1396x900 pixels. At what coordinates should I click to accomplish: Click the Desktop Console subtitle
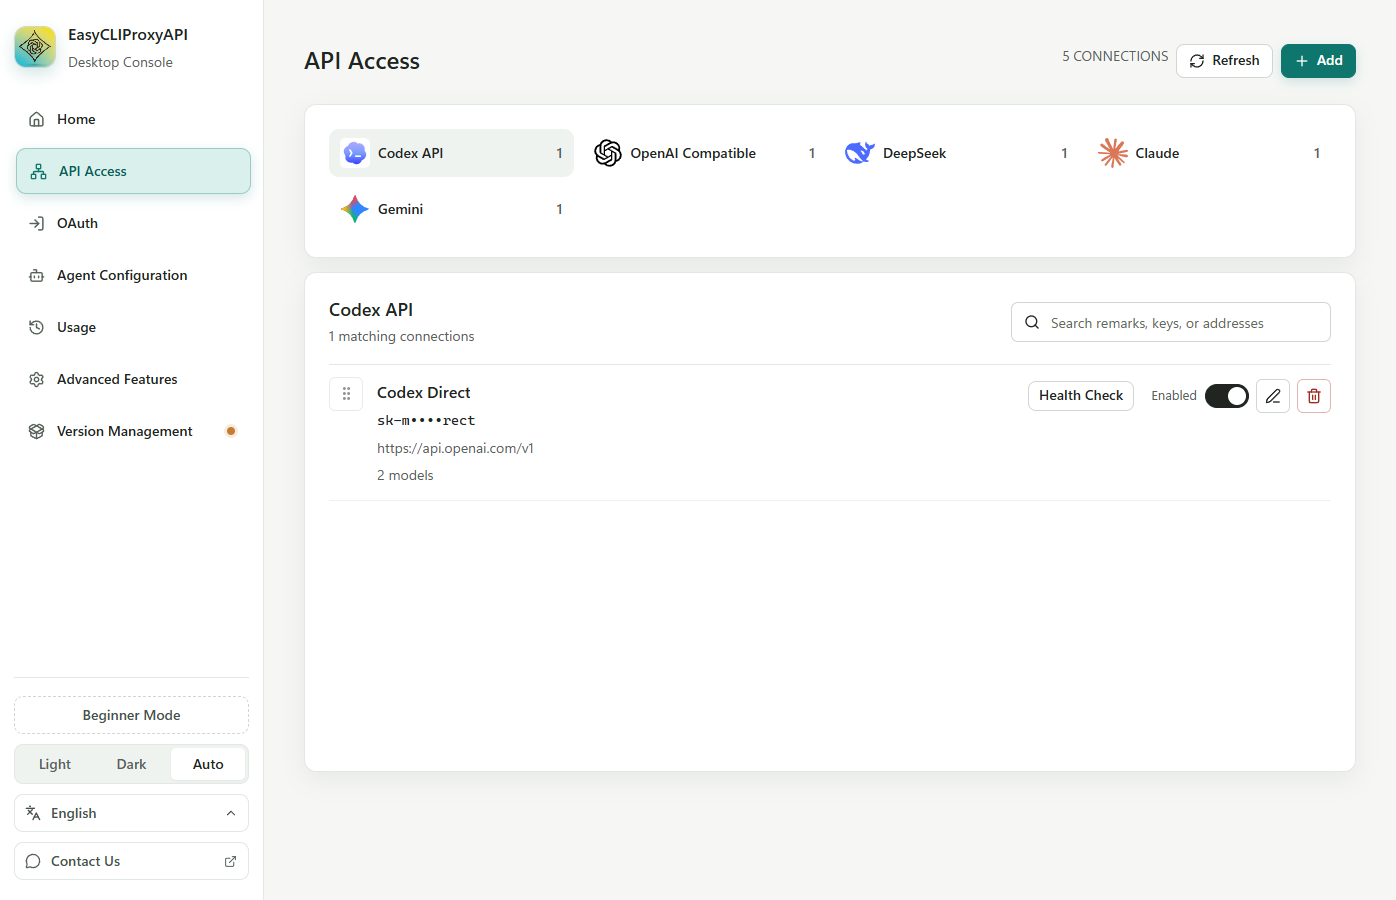(120, 62)
